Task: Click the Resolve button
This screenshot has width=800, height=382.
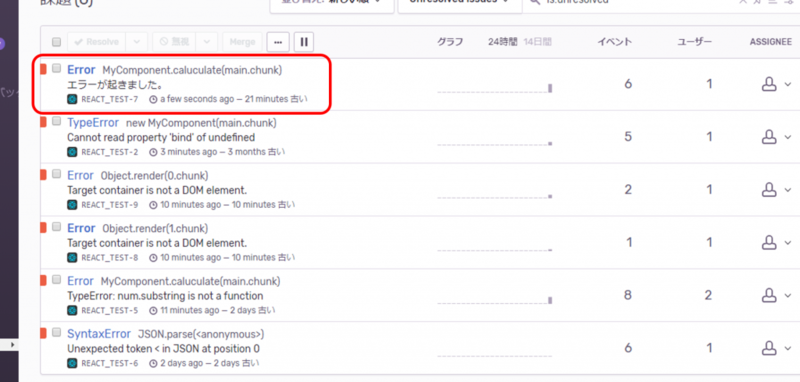Action: 96,42
